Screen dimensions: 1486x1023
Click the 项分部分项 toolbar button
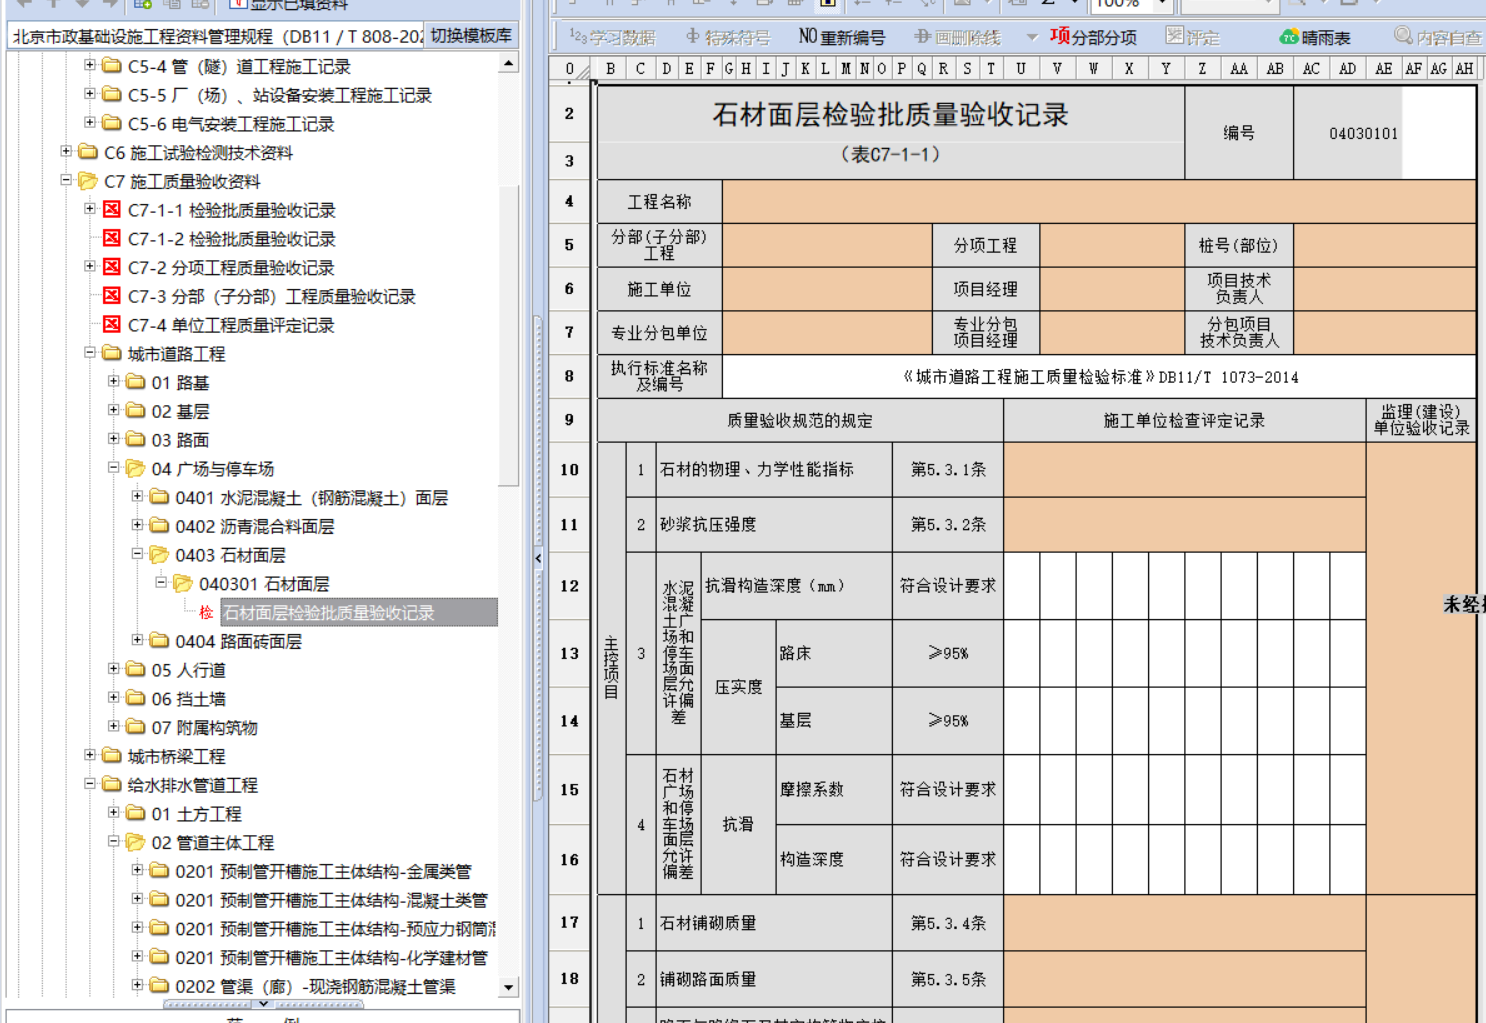[1093, 37]
